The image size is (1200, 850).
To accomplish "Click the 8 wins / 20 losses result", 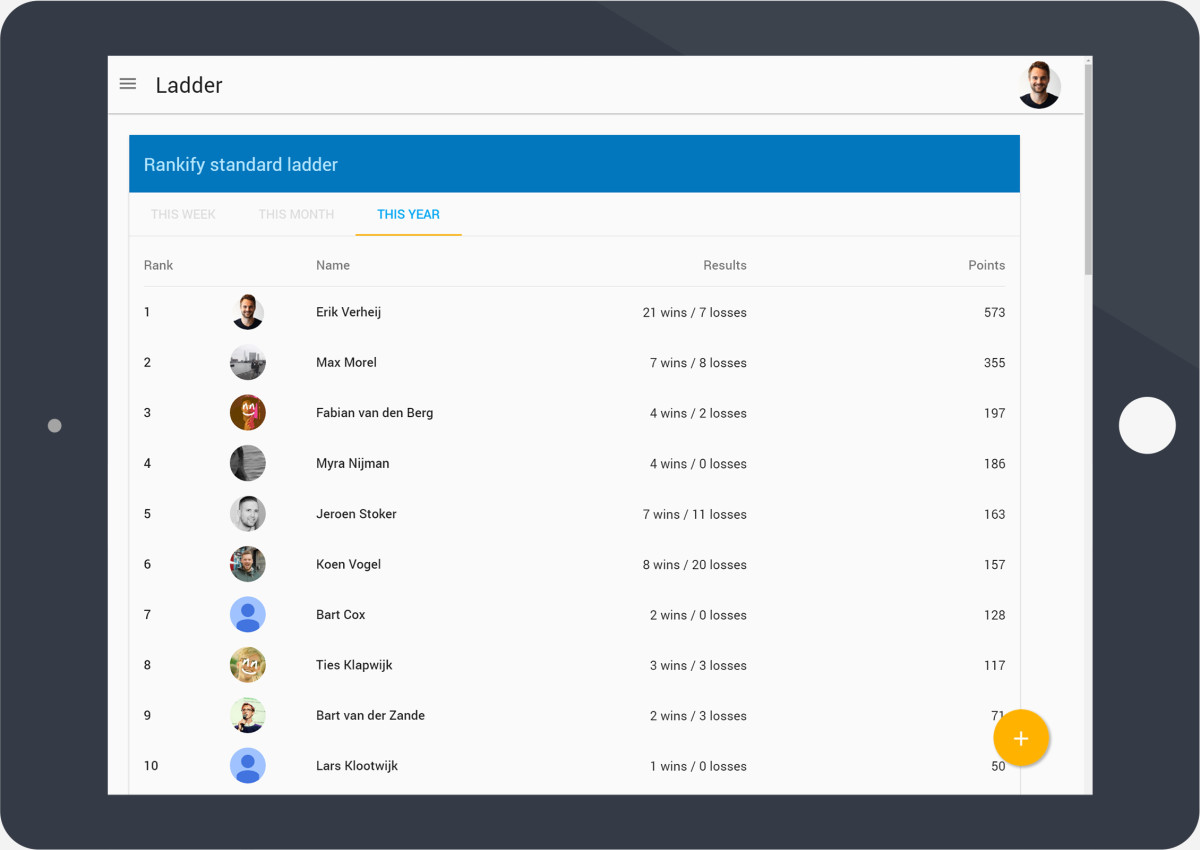I will point(695,565).
